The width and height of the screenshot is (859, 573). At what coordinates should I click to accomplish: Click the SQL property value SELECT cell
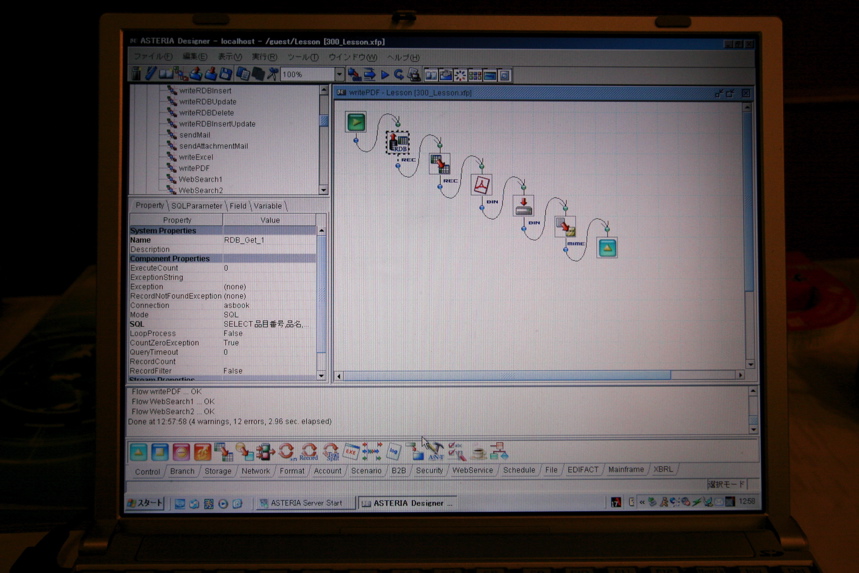point(269,324)
